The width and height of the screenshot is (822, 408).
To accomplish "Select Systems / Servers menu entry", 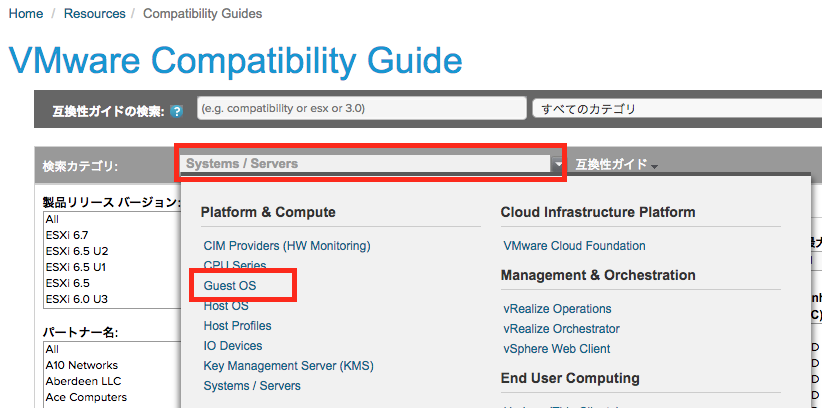I will click(252, 386).
